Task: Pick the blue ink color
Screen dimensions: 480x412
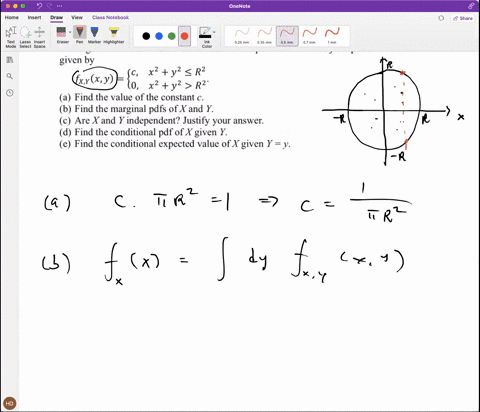Action: pos(159,36)
